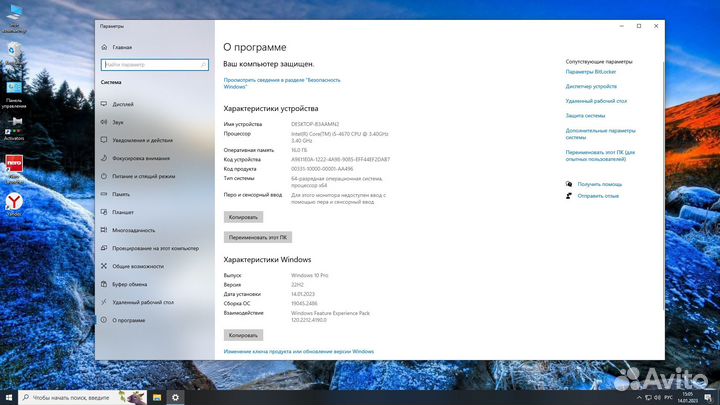Click the device ID A9611E0A value

340,159
